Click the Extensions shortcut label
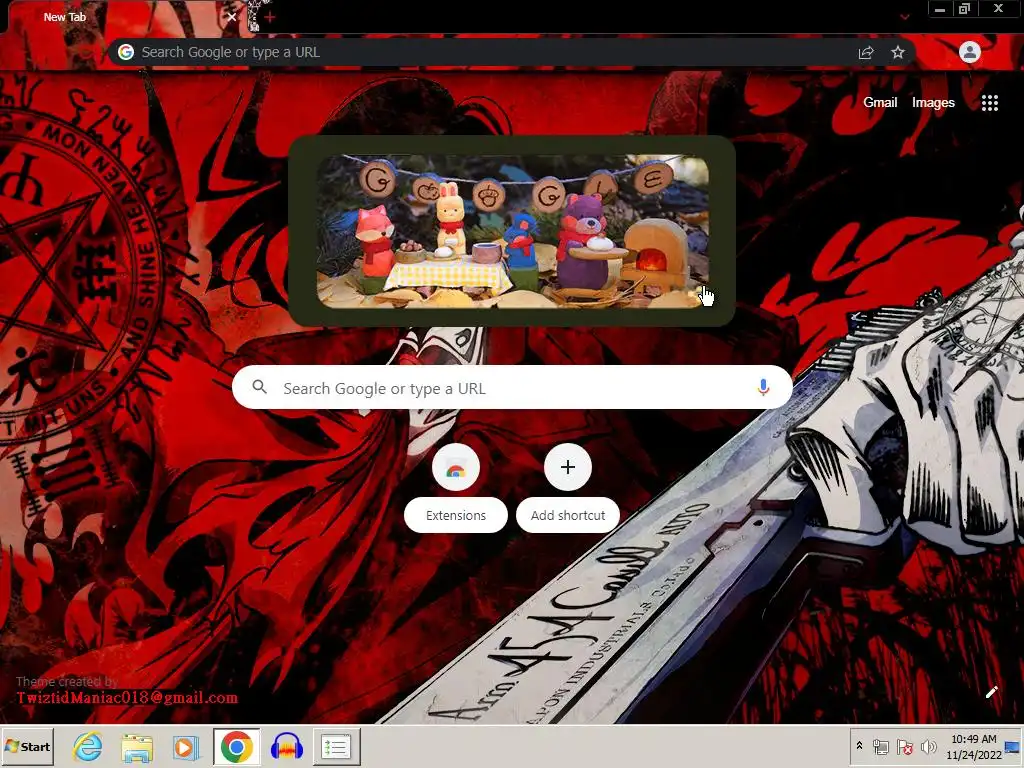This screenshot has height=768, width=1024. click(x=456, y=515)
